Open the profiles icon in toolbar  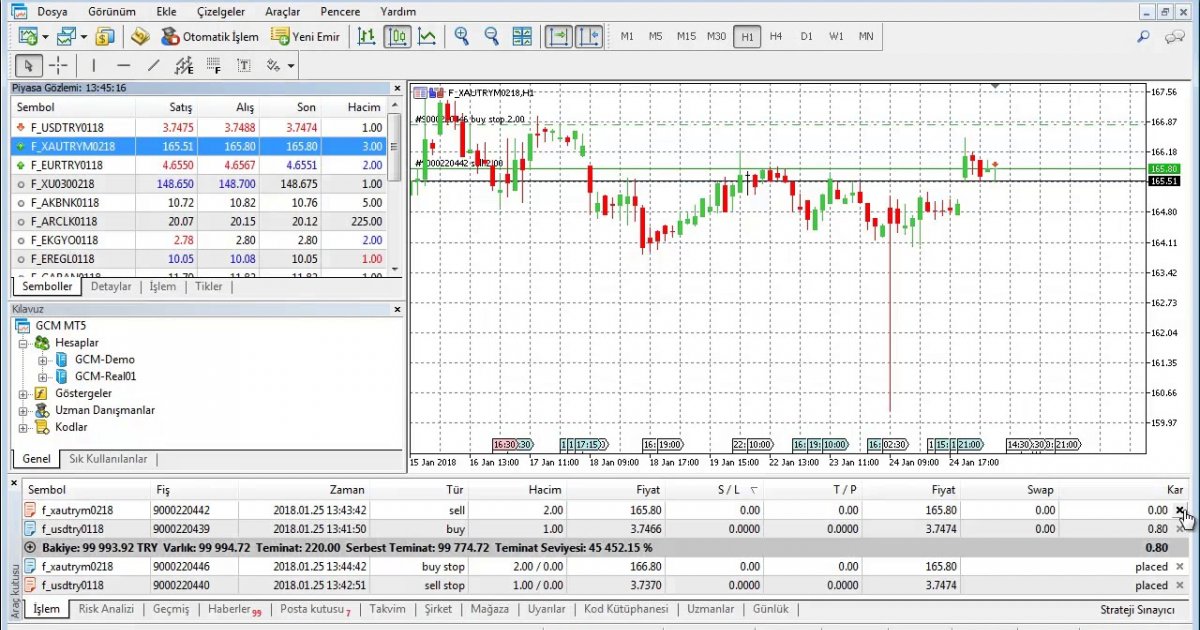[x=65, y=37]
